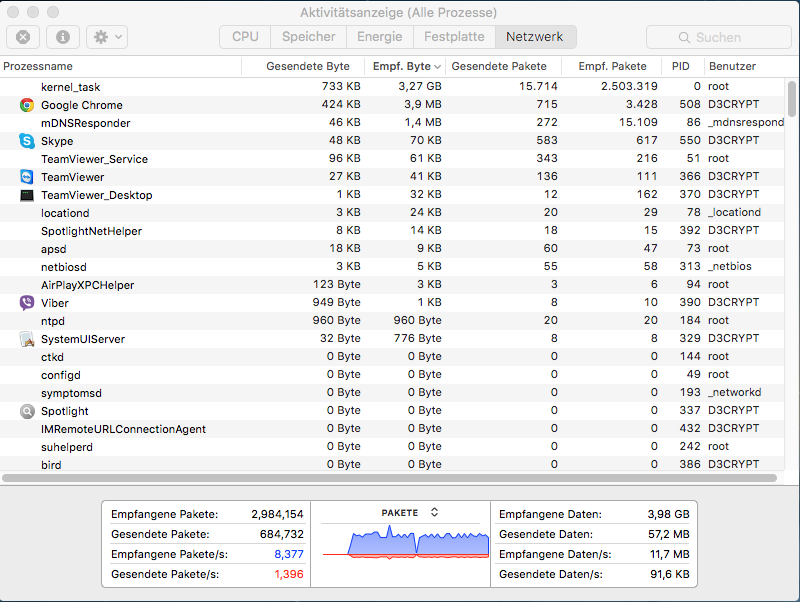Select the IMRemoteURLConnectionAgent process
The image size is (800, 602).
[x=392, y=429]
